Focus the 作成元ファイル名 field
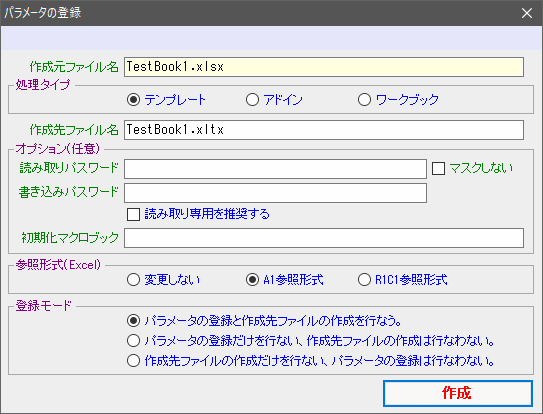This screenshot has height=414, width=543. coord(324,67)
